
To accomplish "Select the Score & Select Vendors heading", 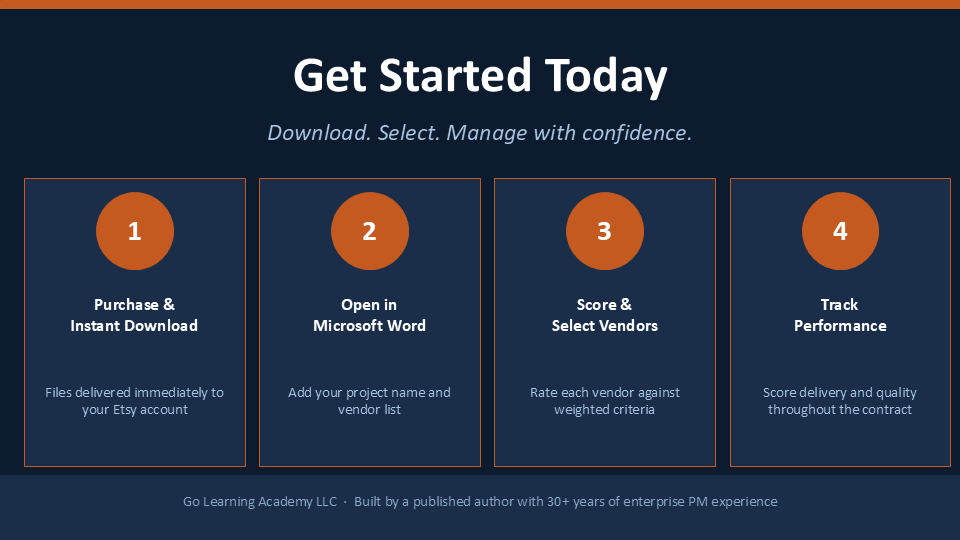I will (x=604, y=315).
